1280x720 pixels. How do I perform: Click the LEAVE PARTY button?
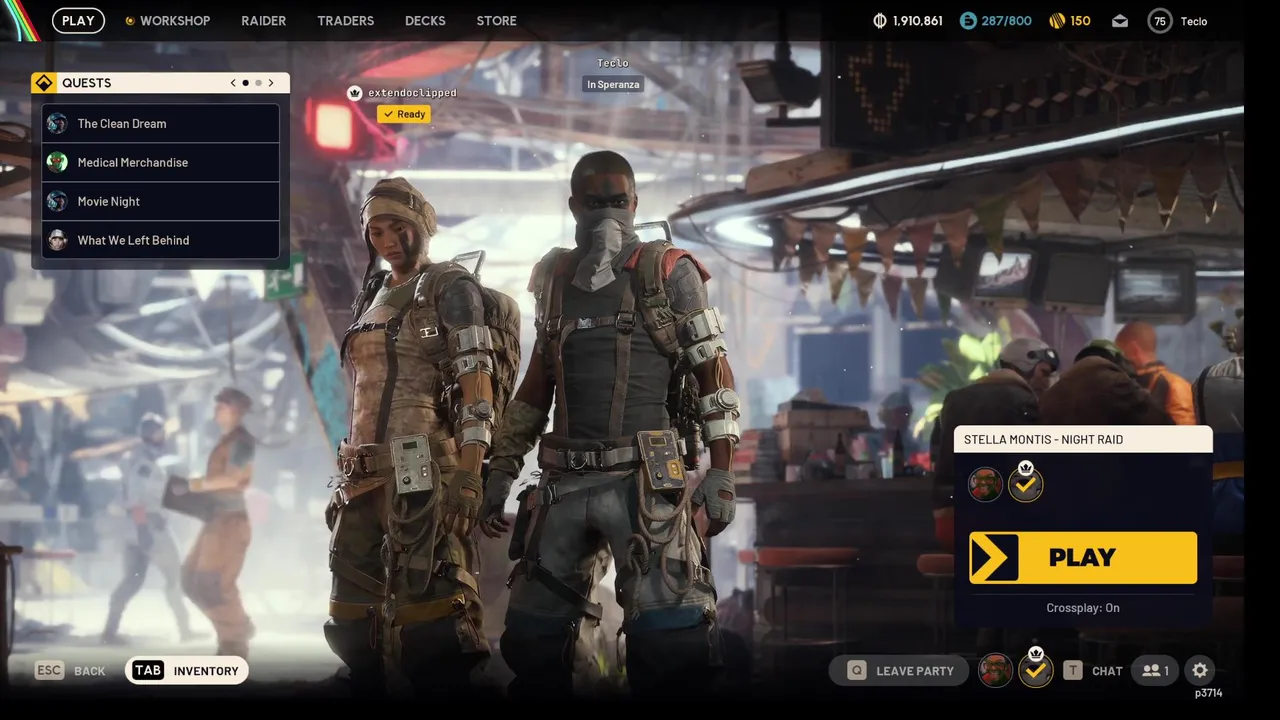point(899,670)
